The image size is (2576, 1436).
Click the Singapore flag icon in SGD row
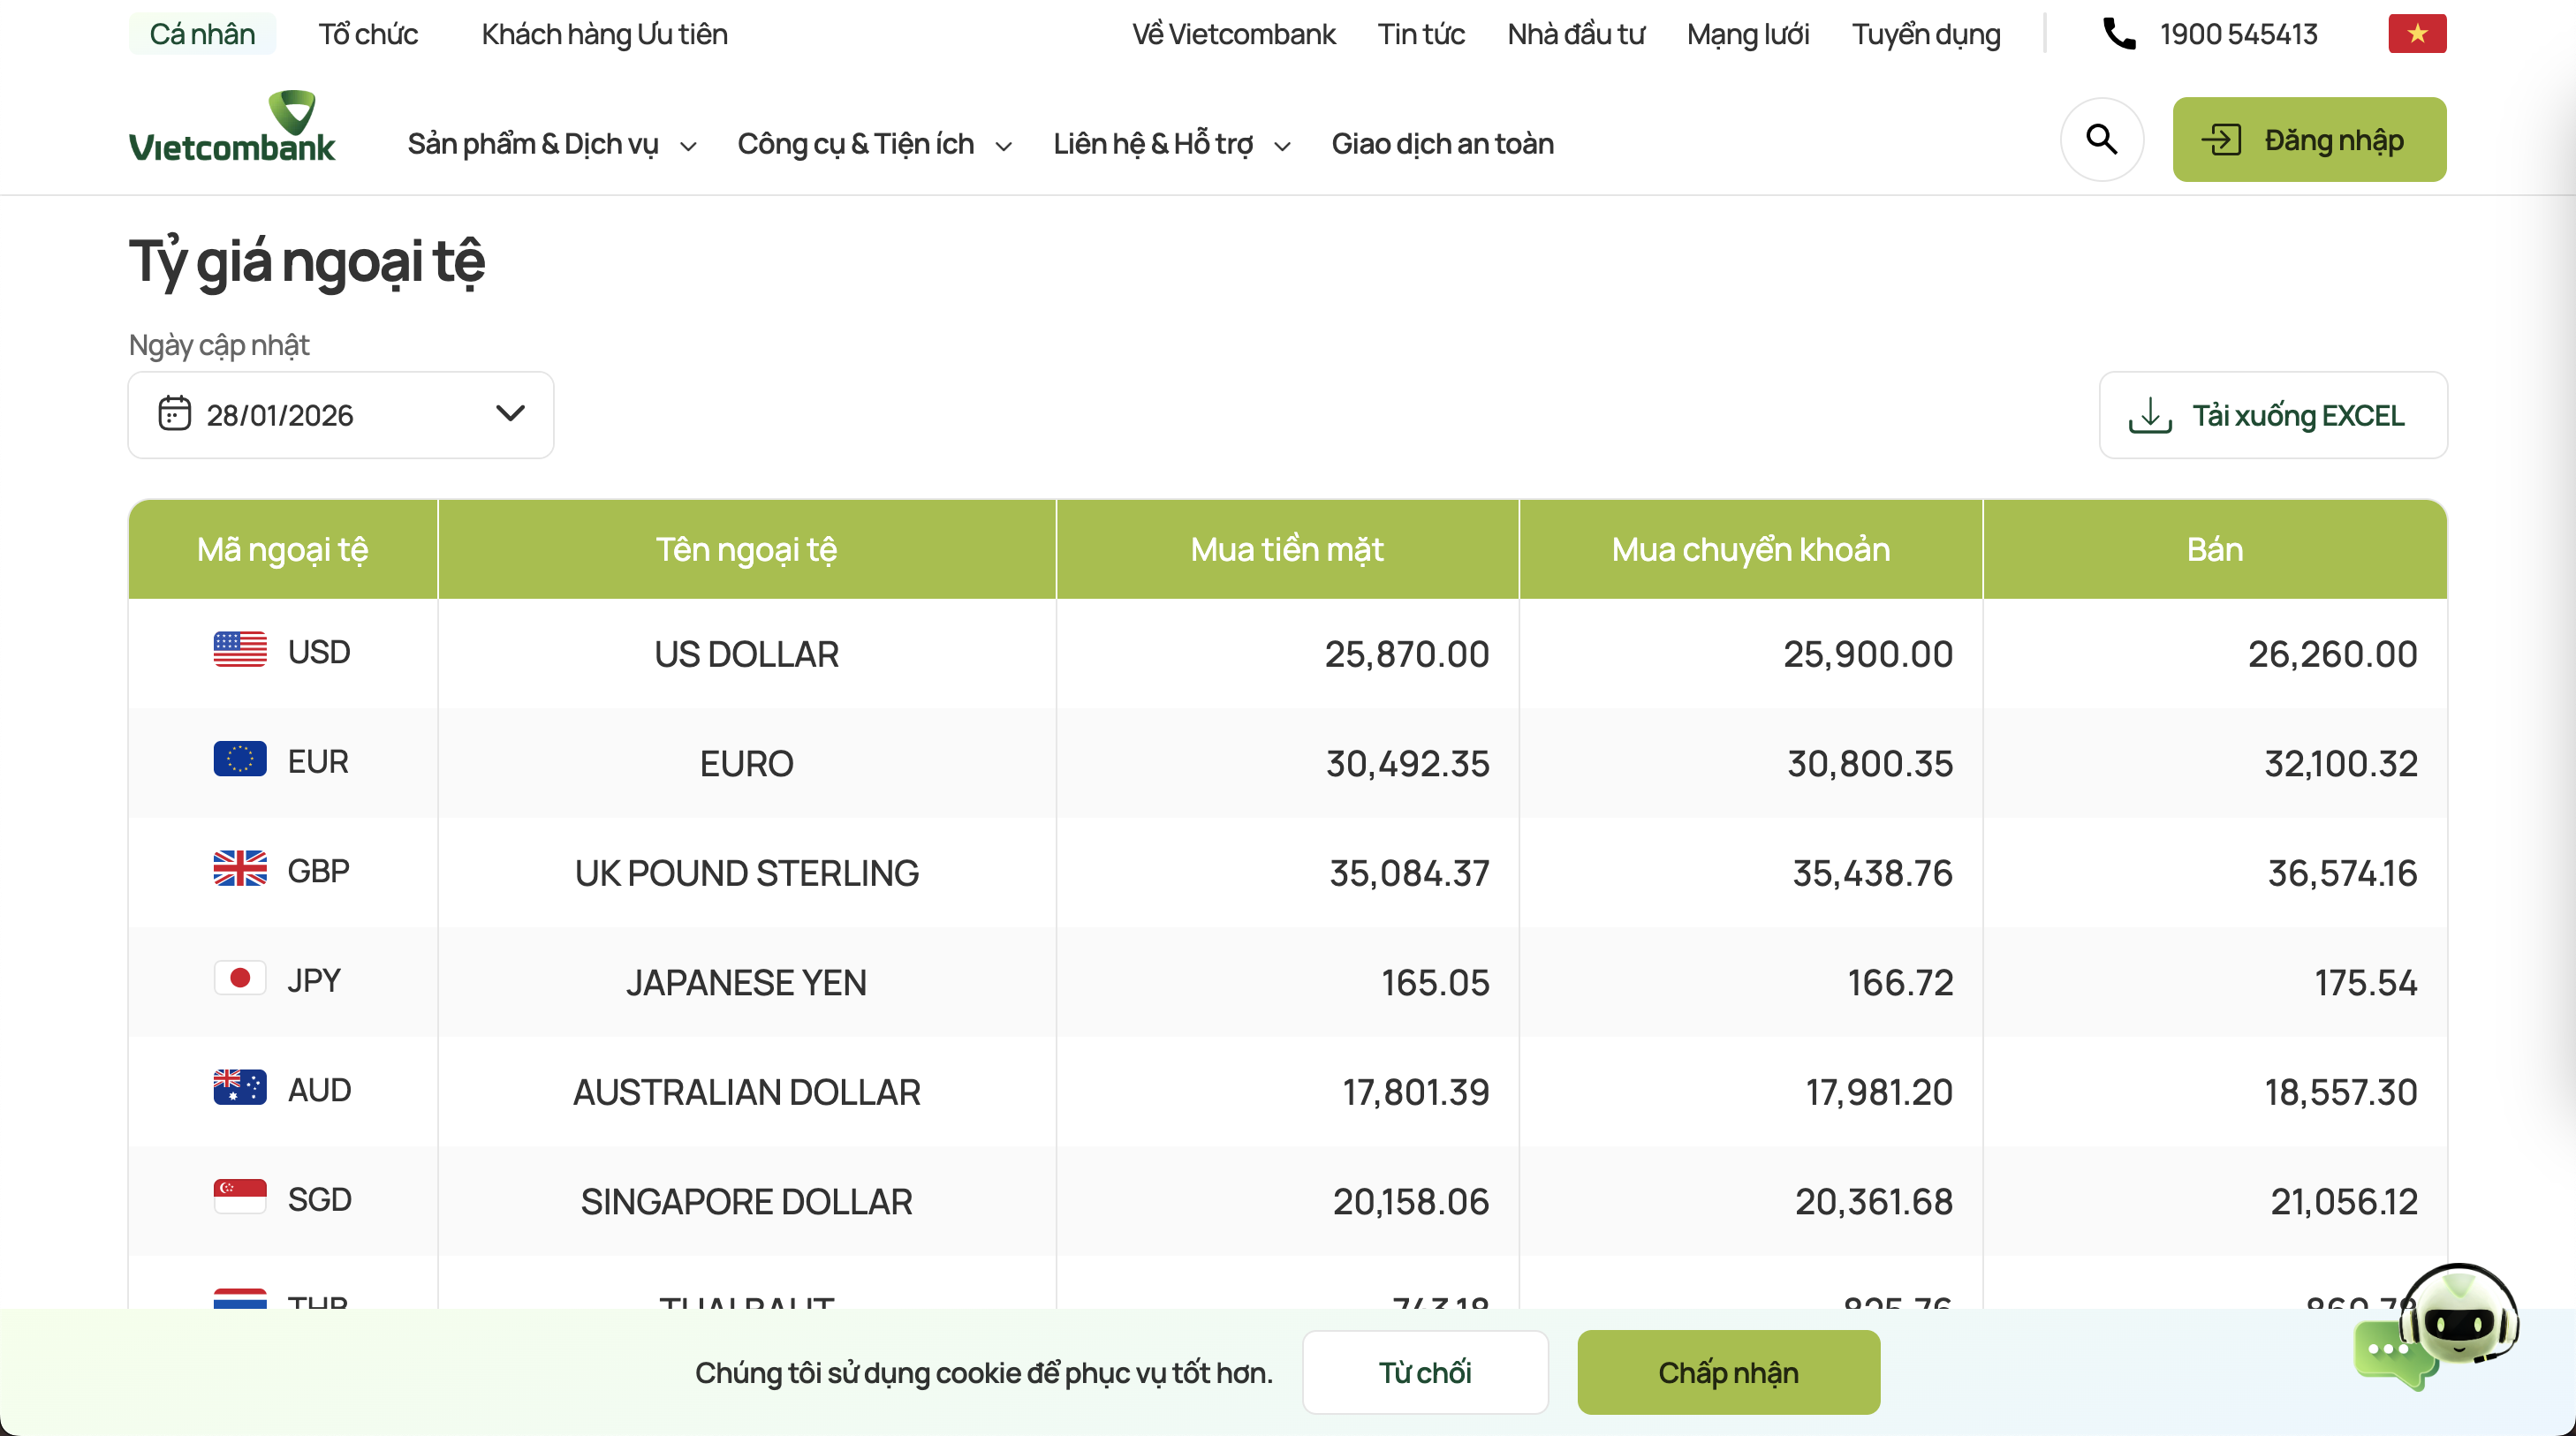(x=240, y=1196)
